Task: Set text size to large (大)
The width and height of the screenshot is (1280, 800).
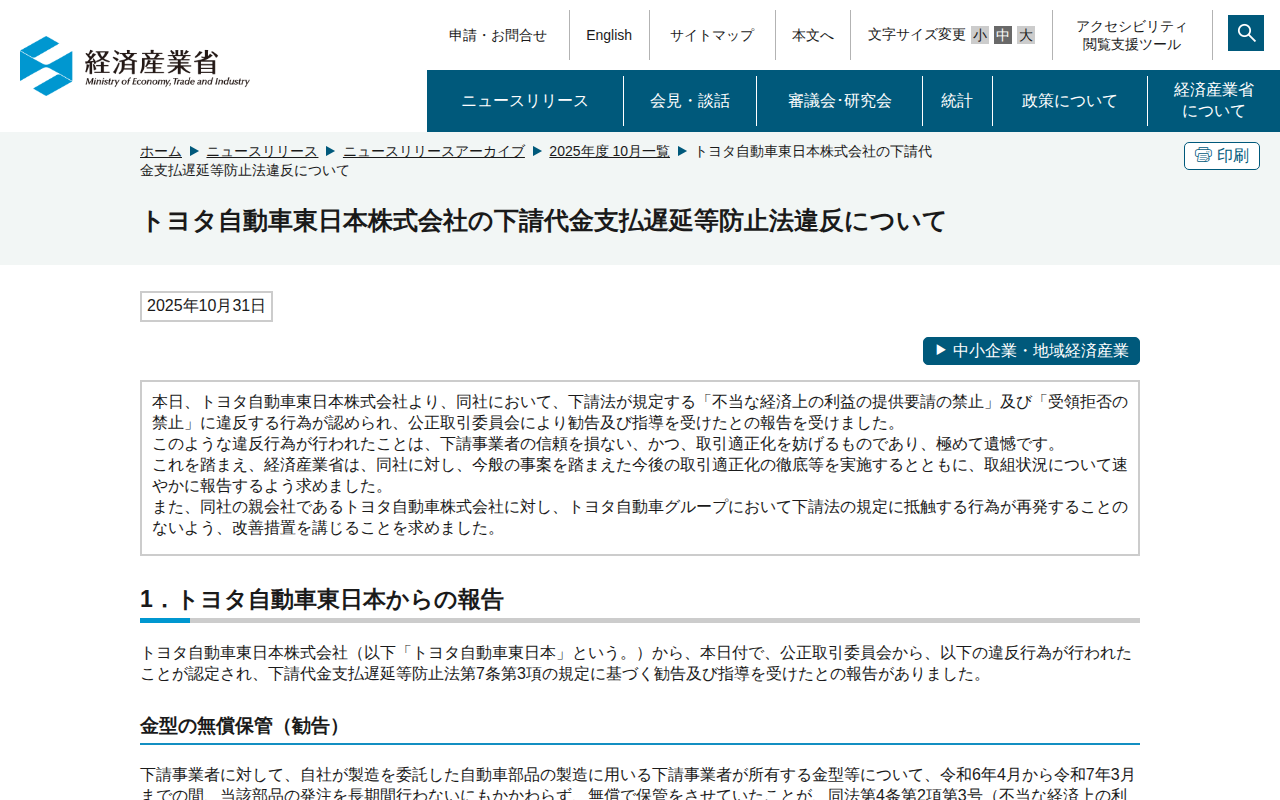Action: pyautogui.click(x=1026, y=35)
